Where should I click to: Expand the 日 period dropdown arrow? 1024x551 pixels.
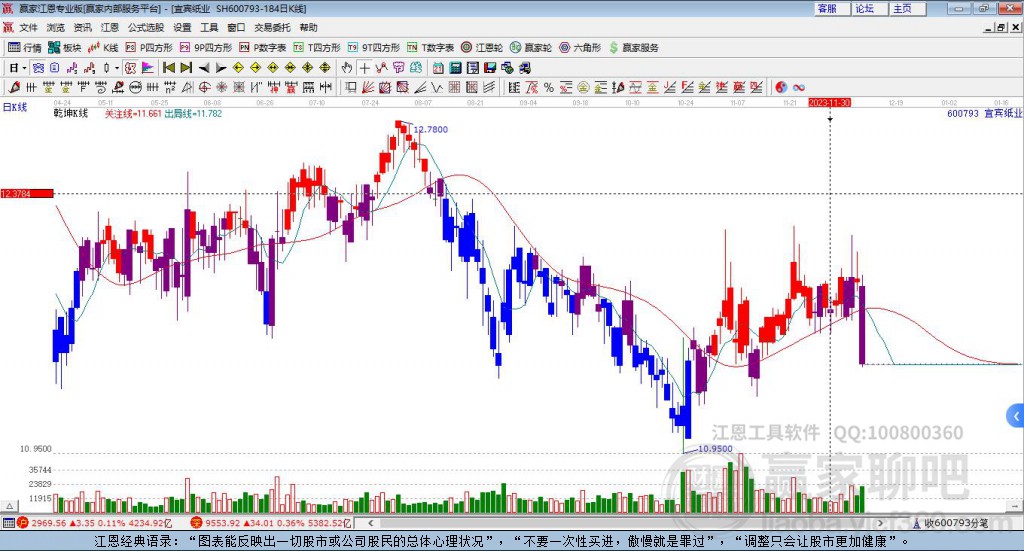click(x=24, y=68)
